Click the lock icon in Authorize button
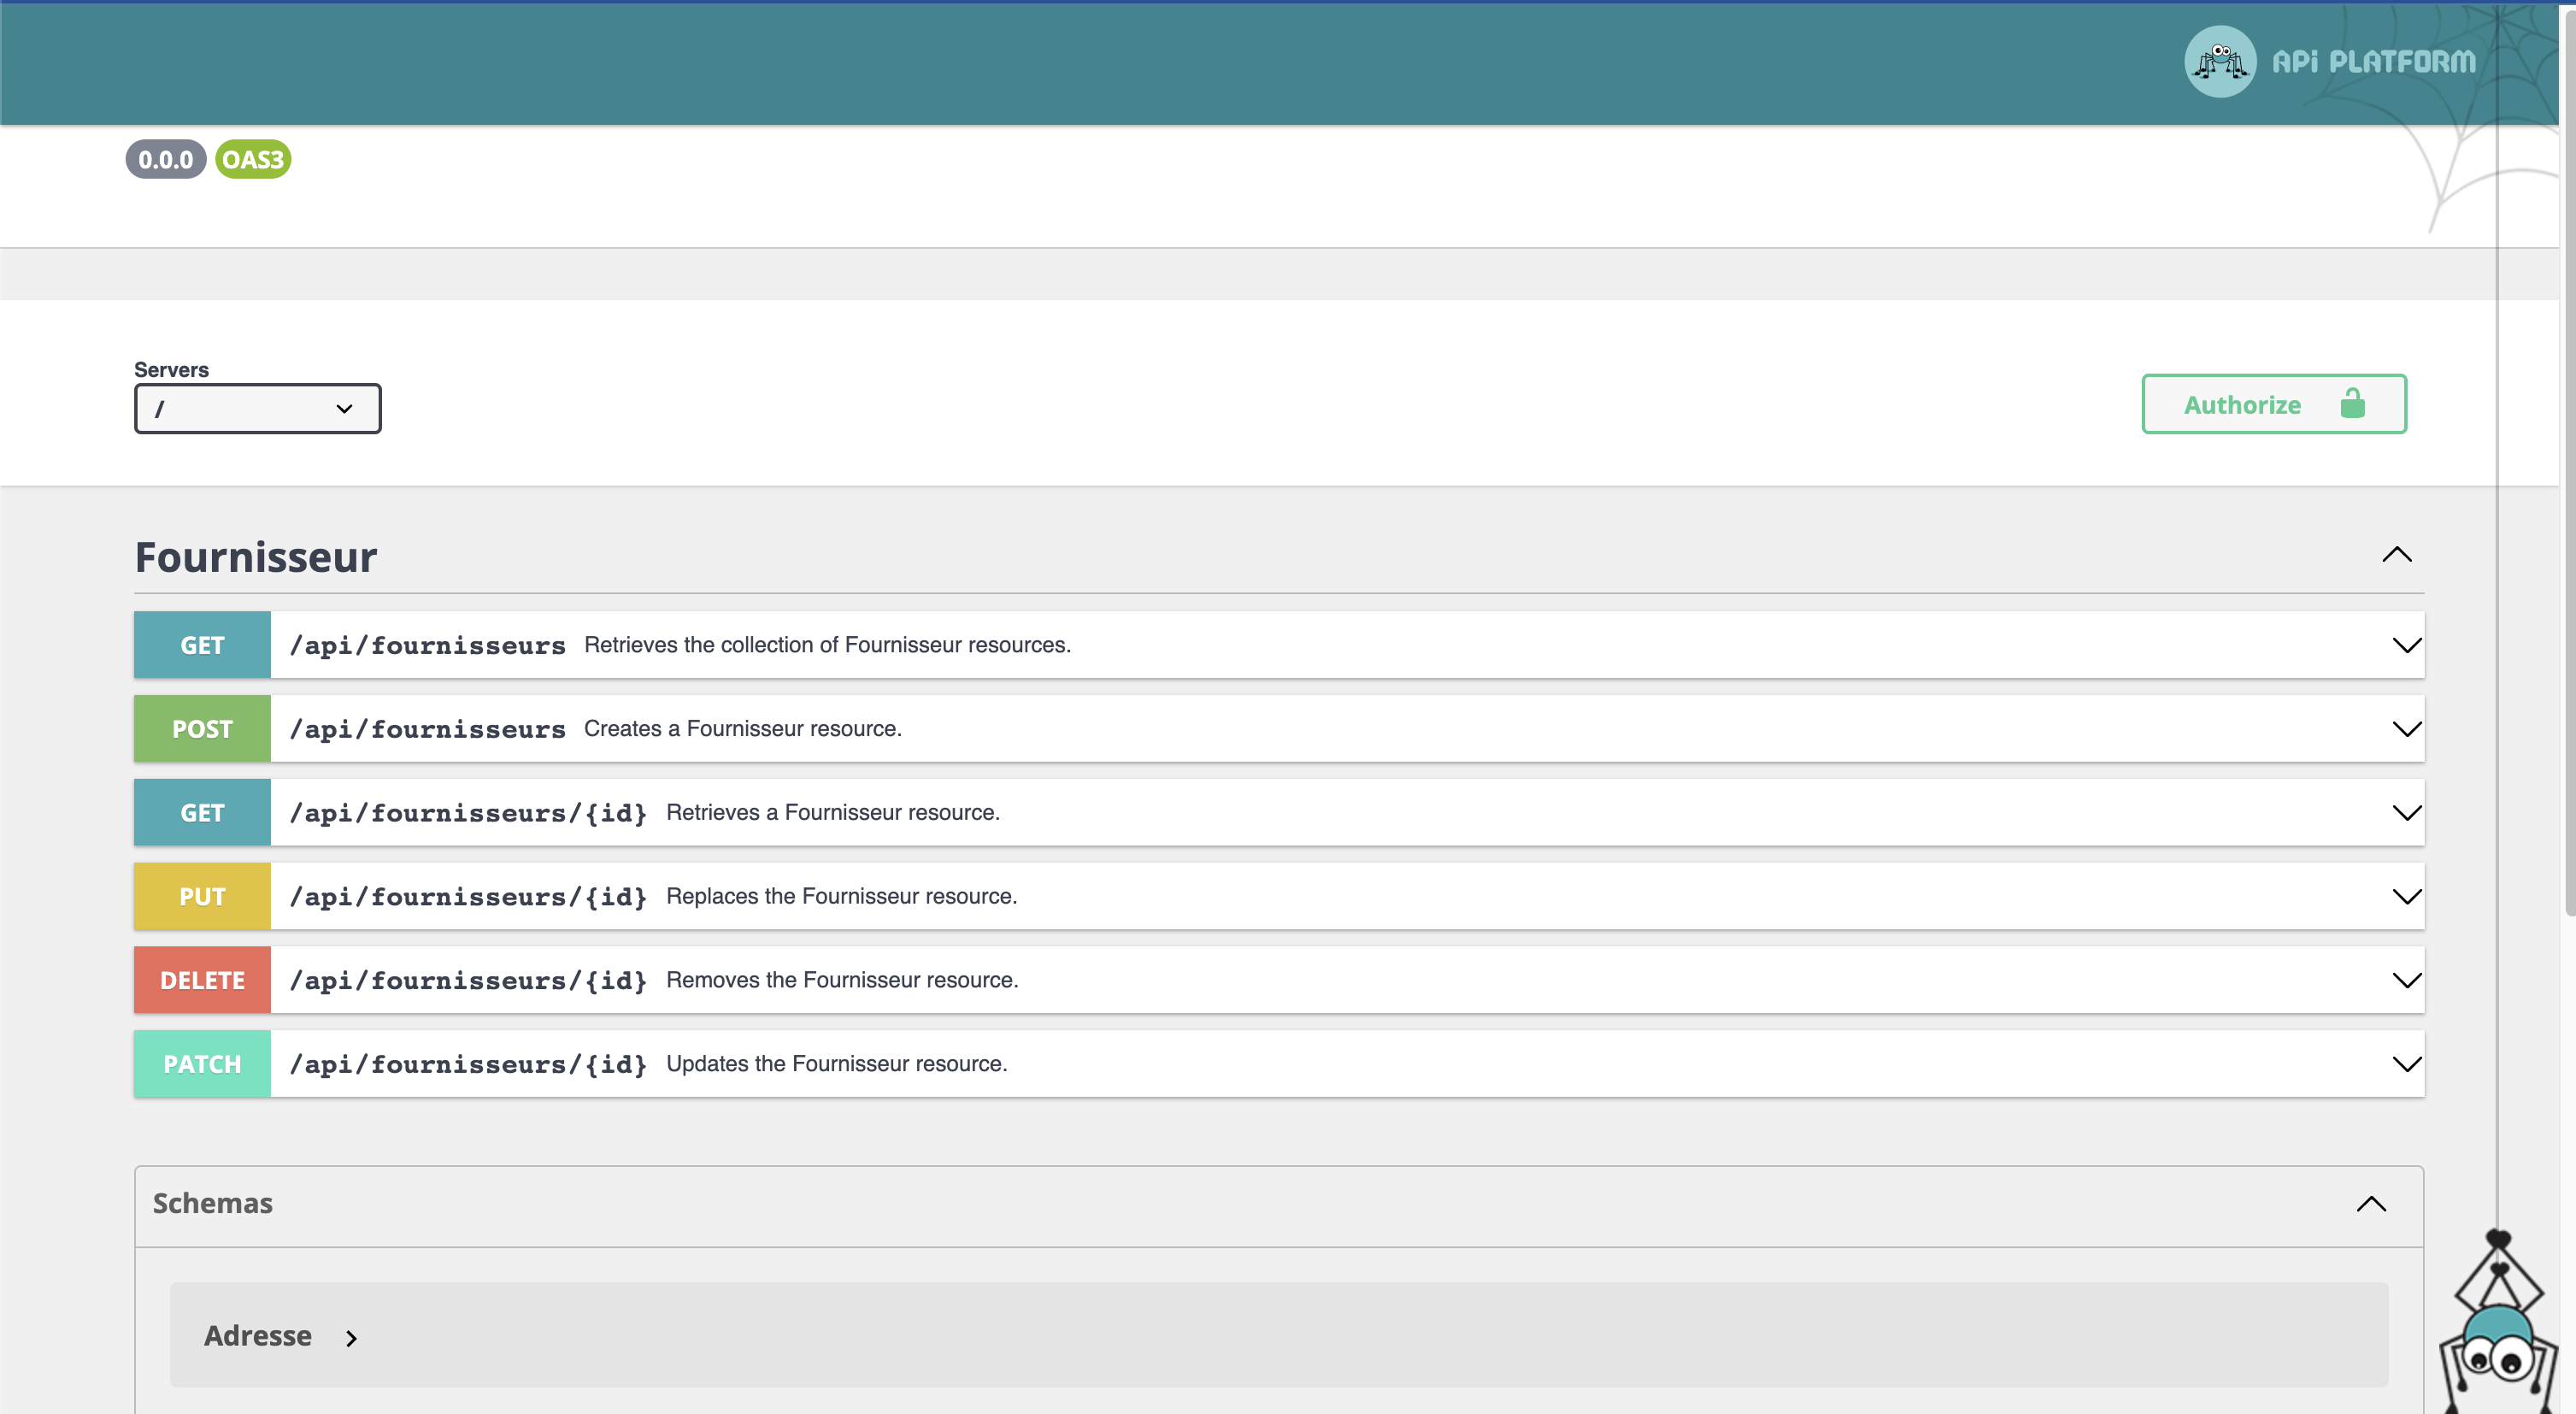This screenshot has height=1414, width=2576. pyautogui.click(x=2352, y=404)
